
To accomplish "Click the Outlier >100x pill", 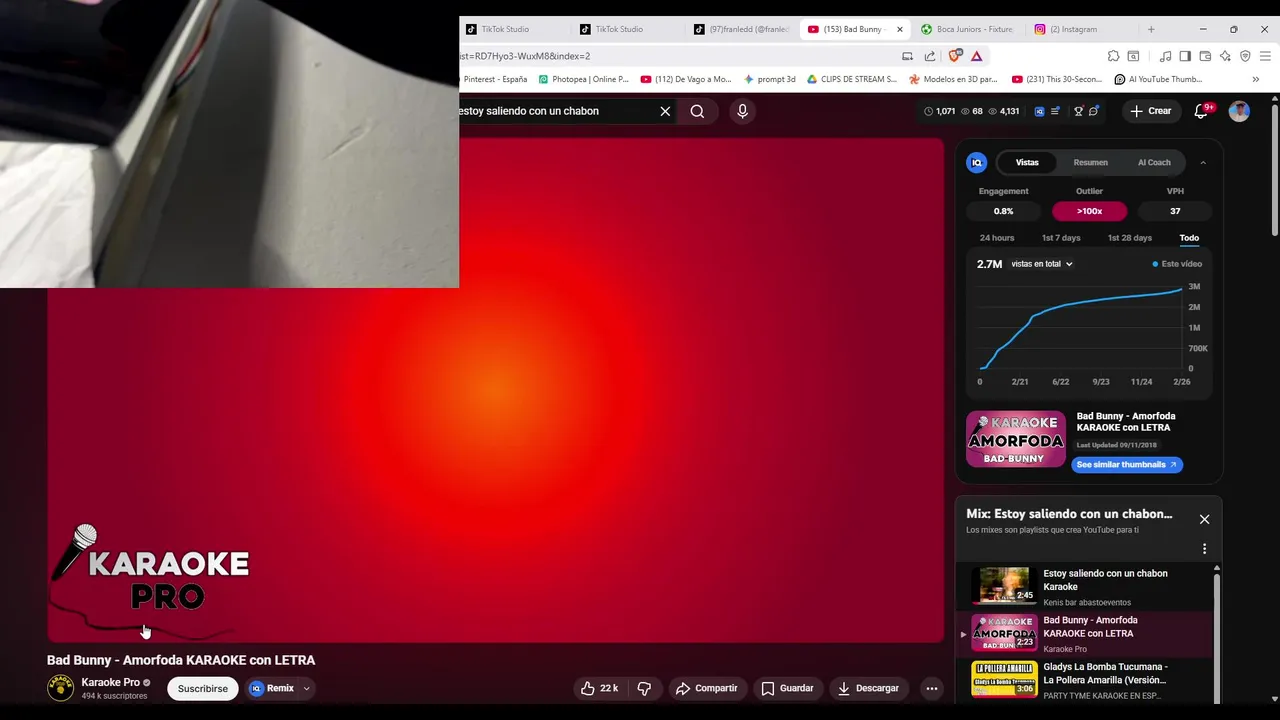I will (x=1089, y=211).
